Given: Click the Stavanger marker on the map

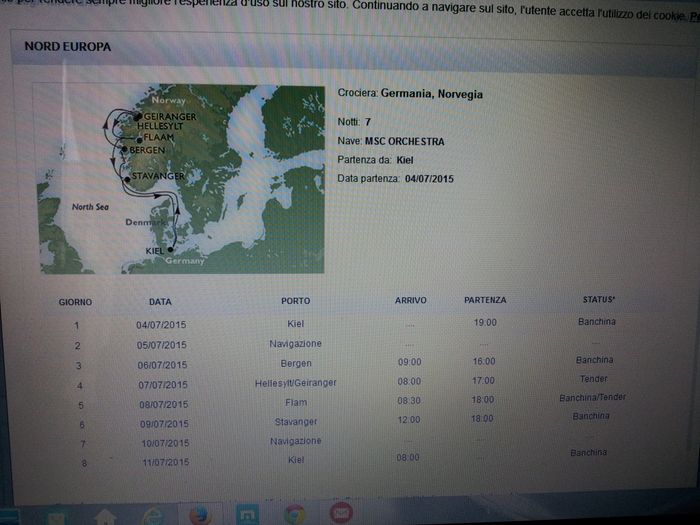Looking at the screenshot, I should pyautogui.click(x=129, y=178).
